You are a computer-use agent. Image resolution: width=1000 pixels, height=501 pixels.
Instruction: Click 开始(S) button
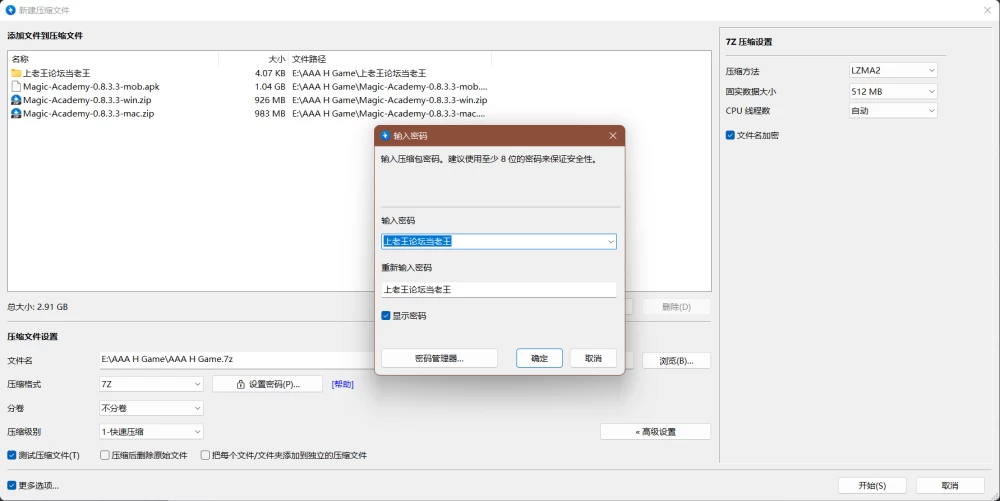[x=872, y=486]
